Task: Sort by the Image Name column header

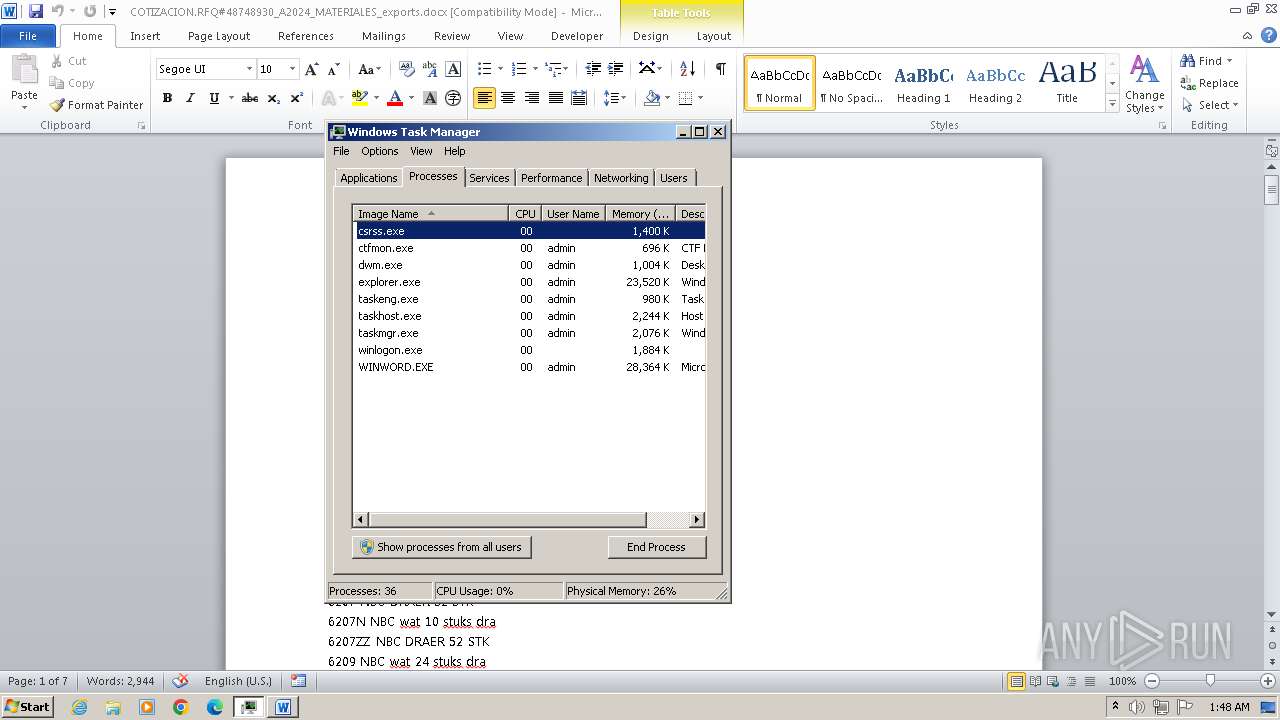Action: 430,214
